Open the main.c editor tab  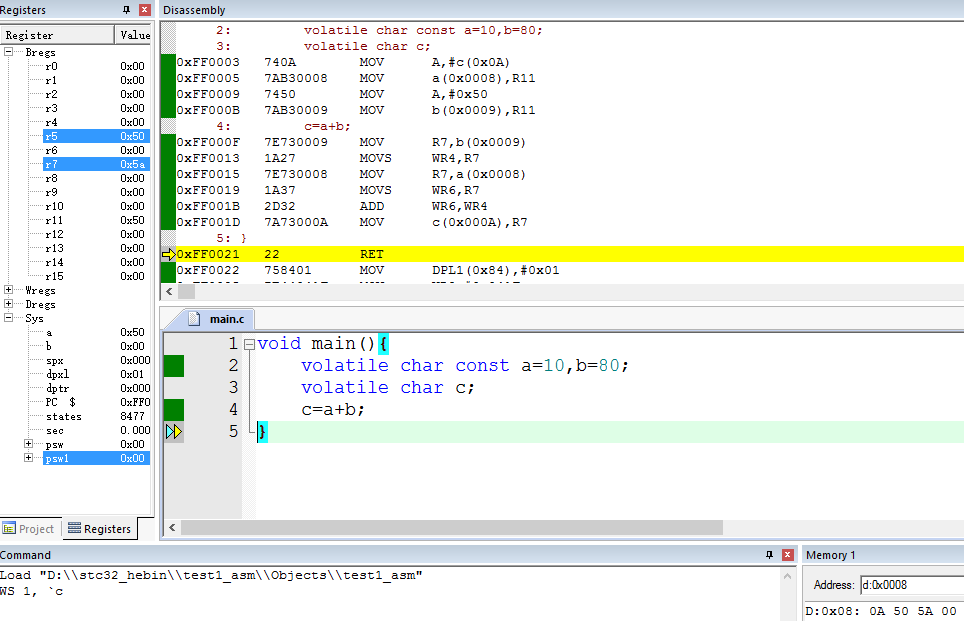(220, 318)
